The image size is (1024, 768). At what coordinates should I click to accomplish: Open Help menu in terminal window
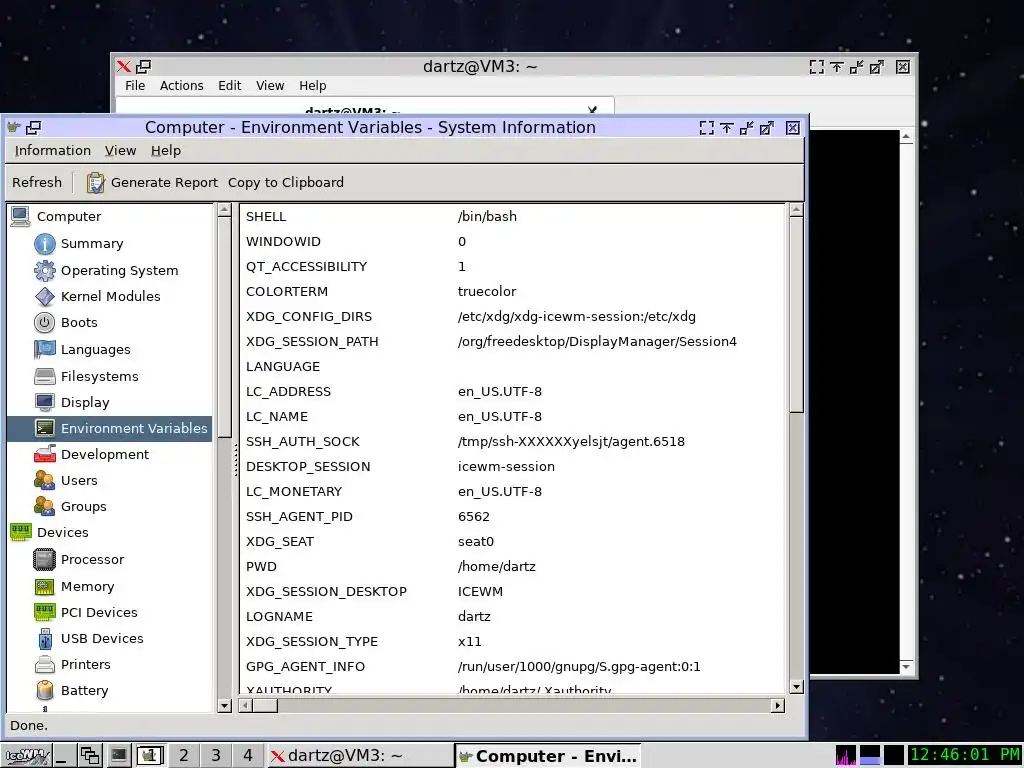pos(313,86)
